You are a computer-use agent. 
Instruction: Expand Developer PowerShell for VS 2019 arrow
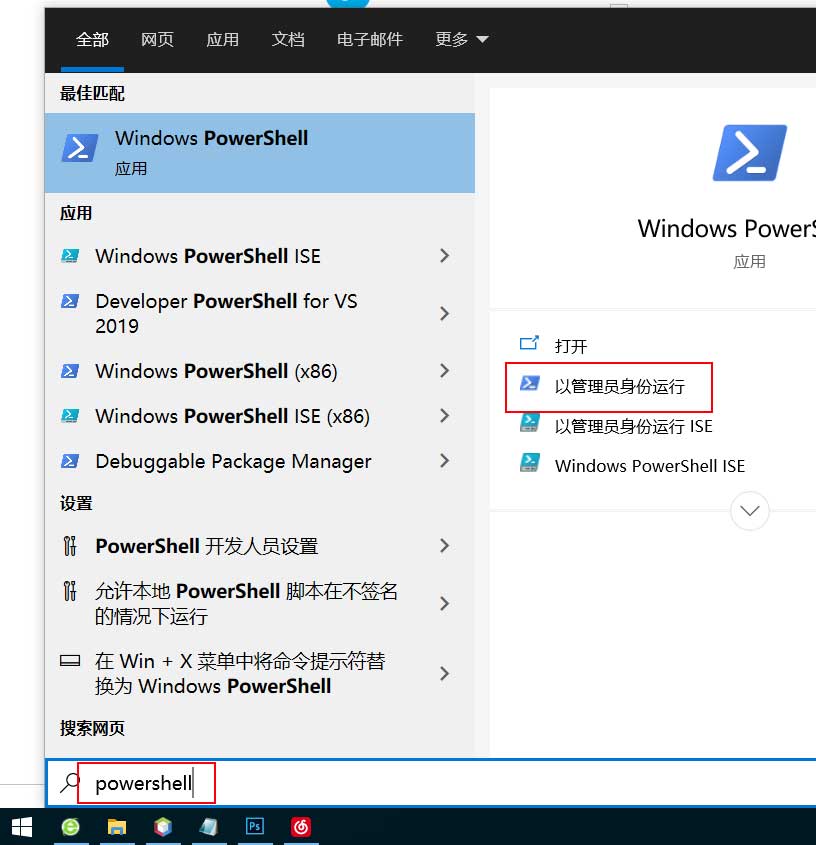tap(445, 313)
